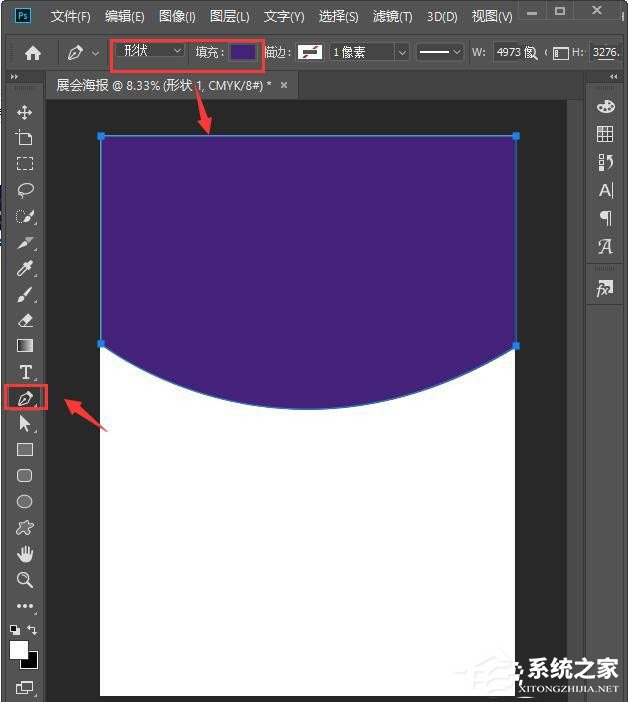The height and width of the screenshot is (702, 628).
Task: Select the Pen tool
Action: [25, 398]
